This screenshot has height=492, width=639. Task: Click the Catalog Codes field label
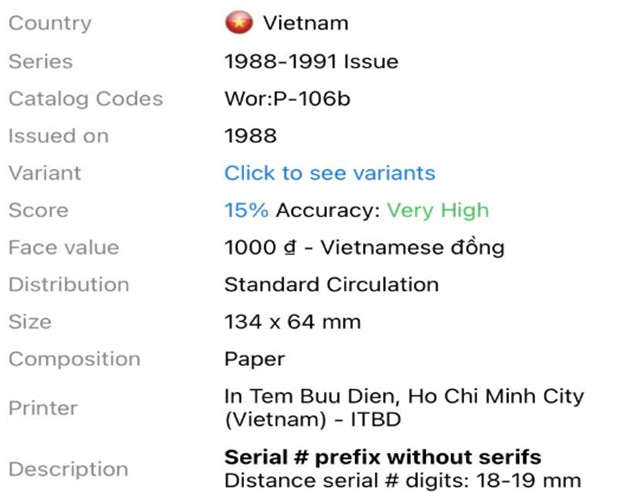85,99
